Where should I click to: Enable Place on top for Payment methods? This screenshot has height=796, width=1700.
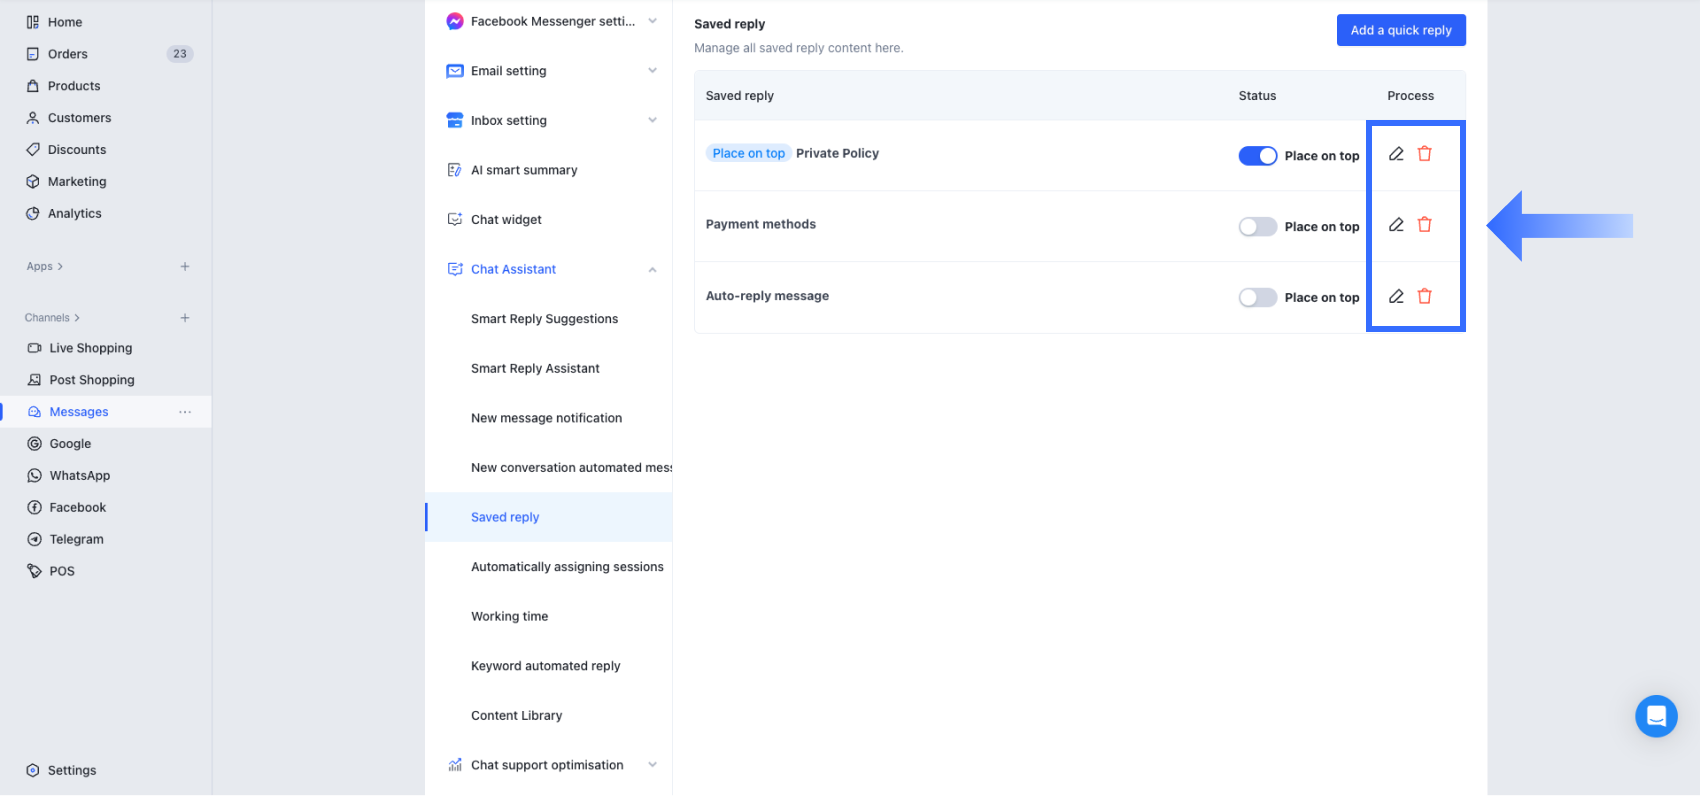(1258, 227)
